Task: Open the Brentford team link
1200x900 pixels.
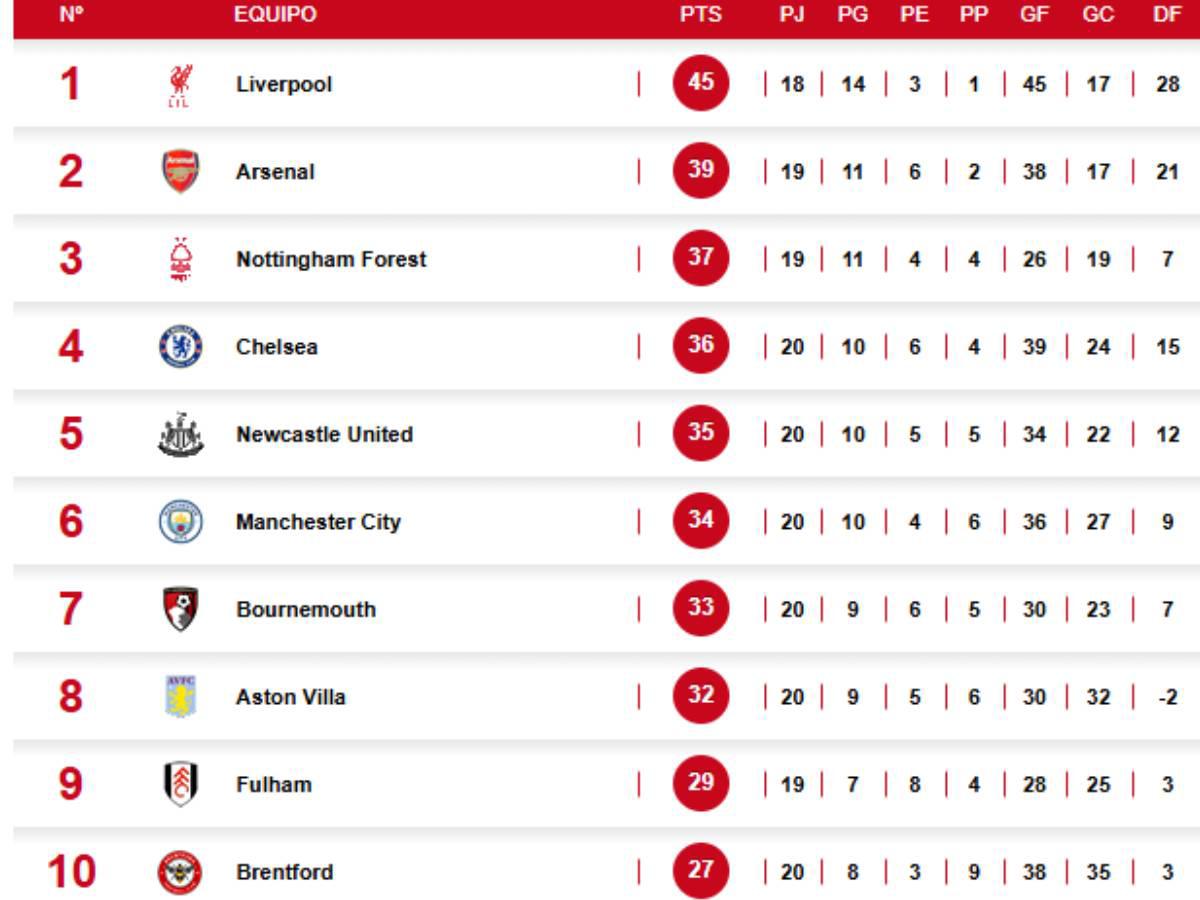Action: (284, 872)
